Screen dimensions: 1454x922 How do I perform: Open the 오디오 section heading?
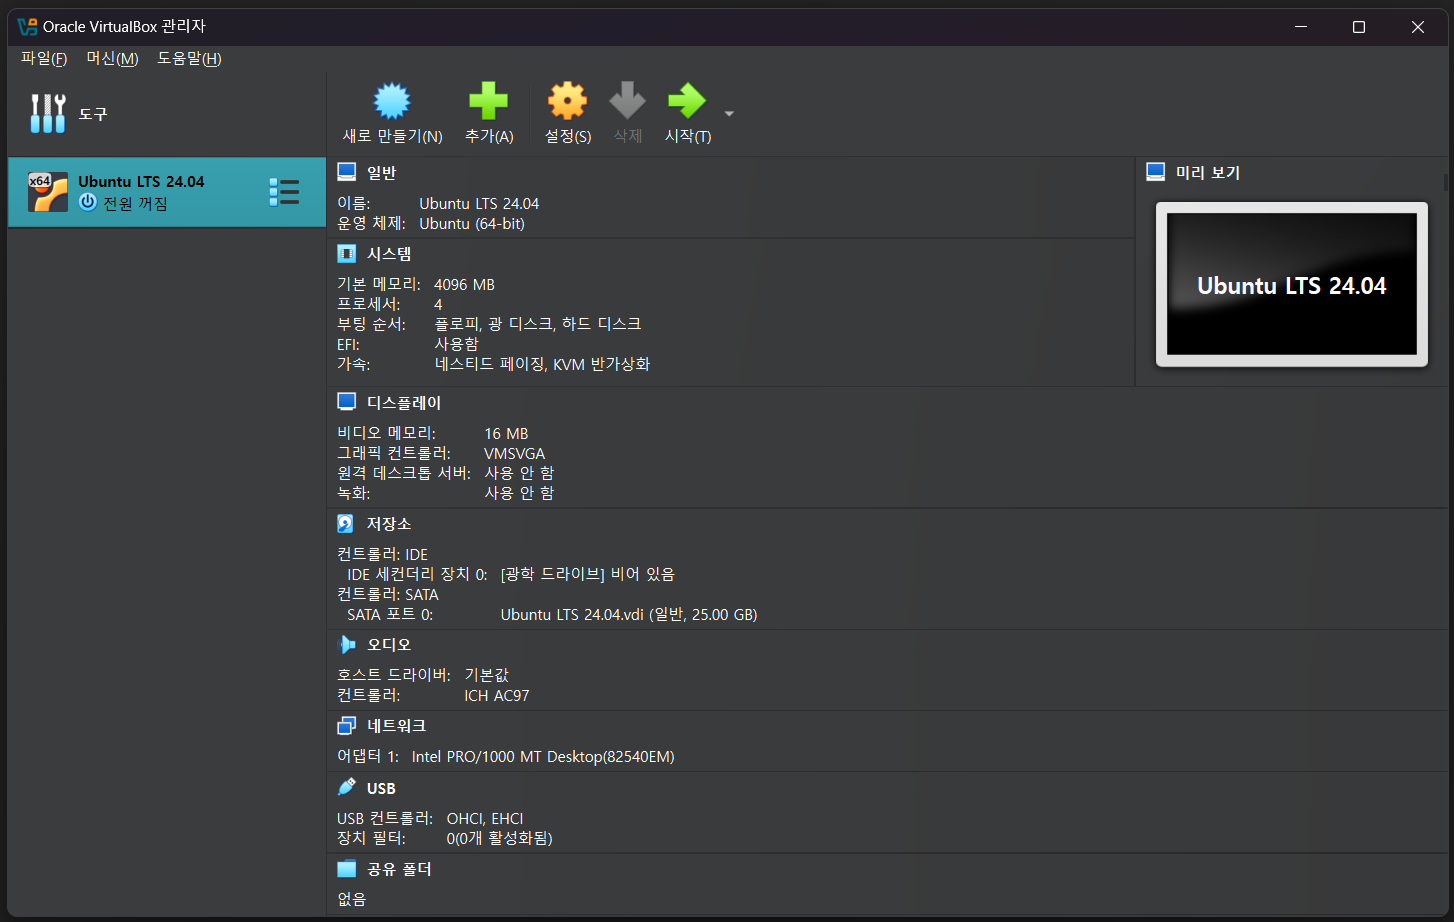(389, 645)
